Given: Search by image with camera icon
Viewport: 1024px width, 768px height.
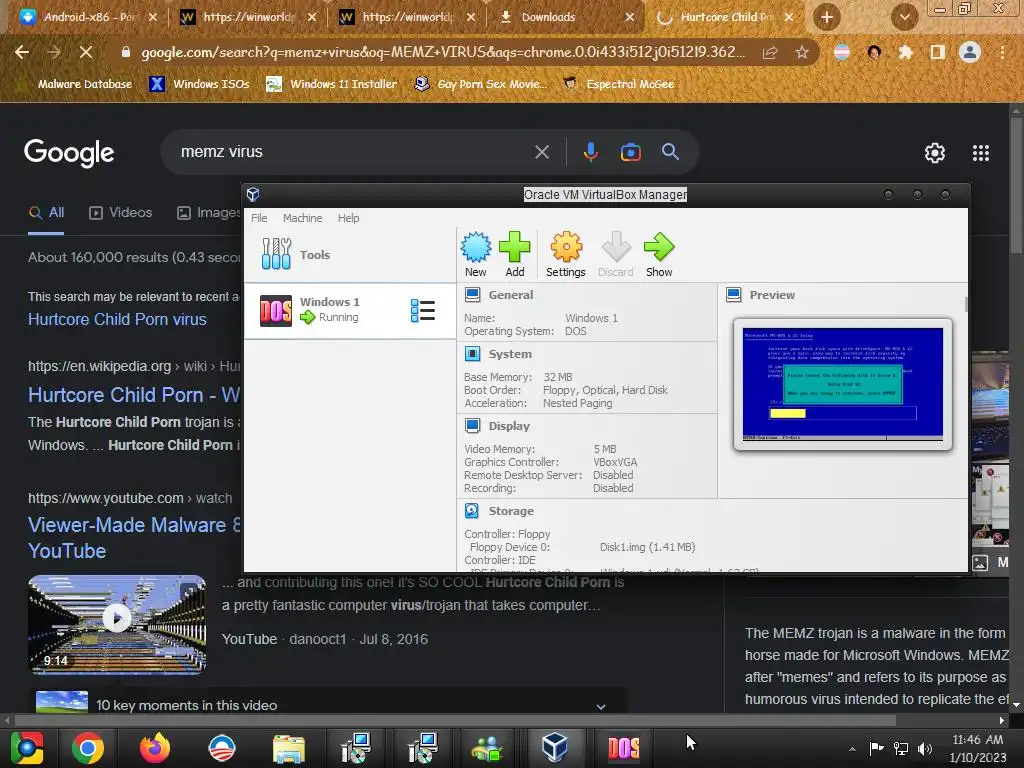Looking at the screenshot, I should tap(630, 152).
